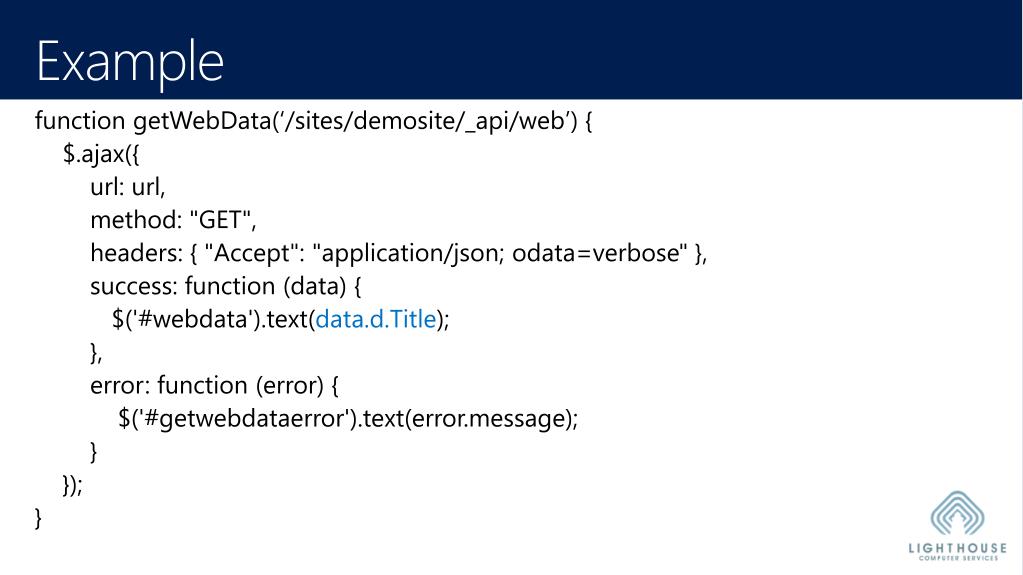Click the headers Accept application/json line
Image resolution: width=1023 pixels, height=575 pixels.
[399, 253]
